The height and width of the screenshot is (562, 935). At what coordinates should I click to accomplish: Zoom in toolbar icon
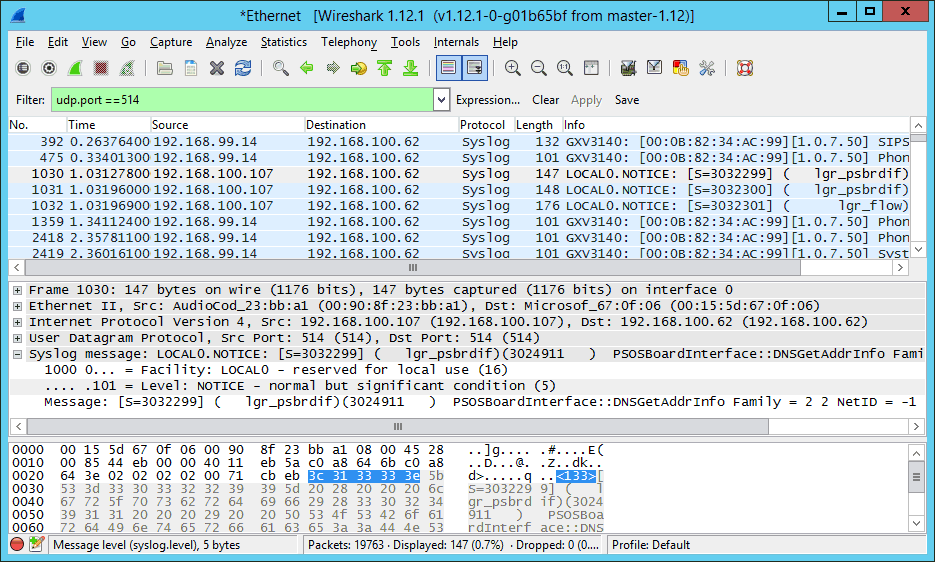pos(512,68)
